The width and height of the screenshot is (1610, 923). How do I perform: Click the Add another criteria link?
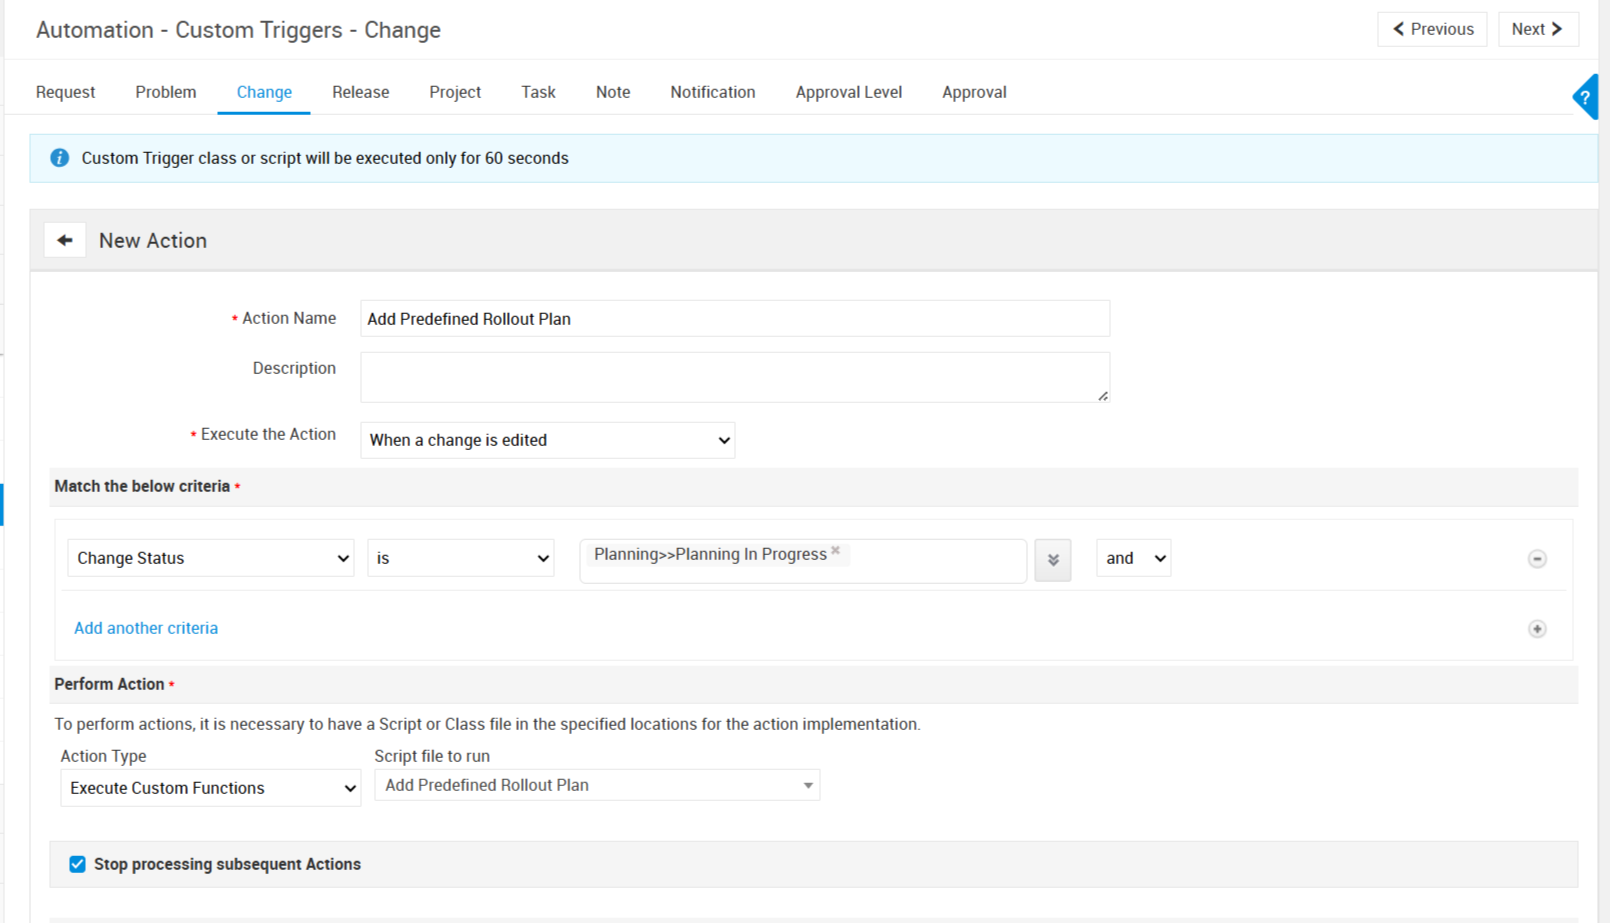pos(146,628)
